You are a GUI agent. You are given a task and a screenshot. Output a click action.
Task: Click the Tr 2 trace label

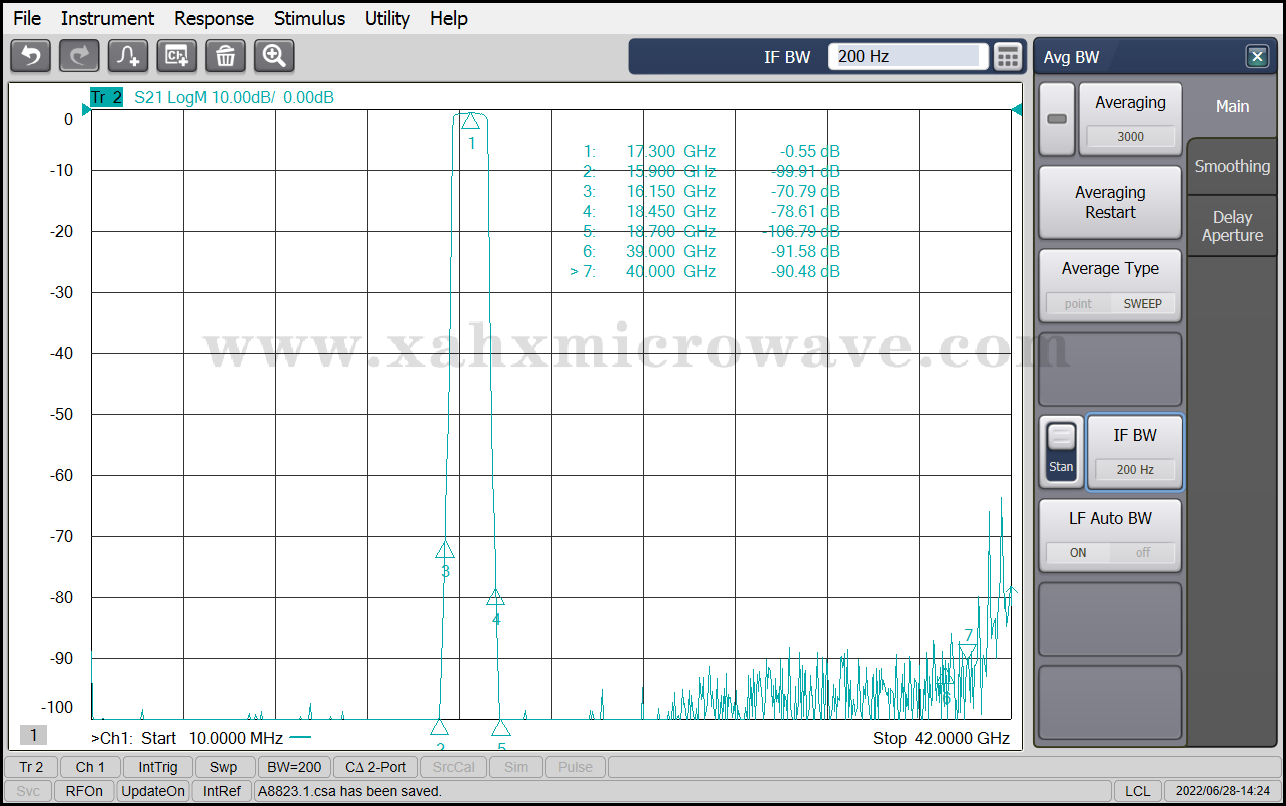click(x=106, y=97)
